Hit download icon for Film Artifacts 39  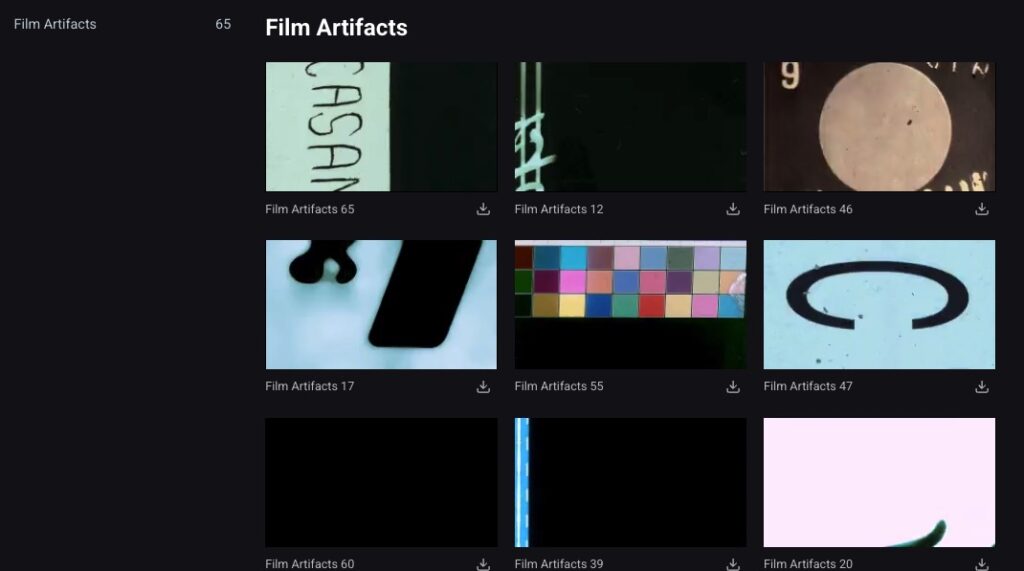(x=732, y=564)
